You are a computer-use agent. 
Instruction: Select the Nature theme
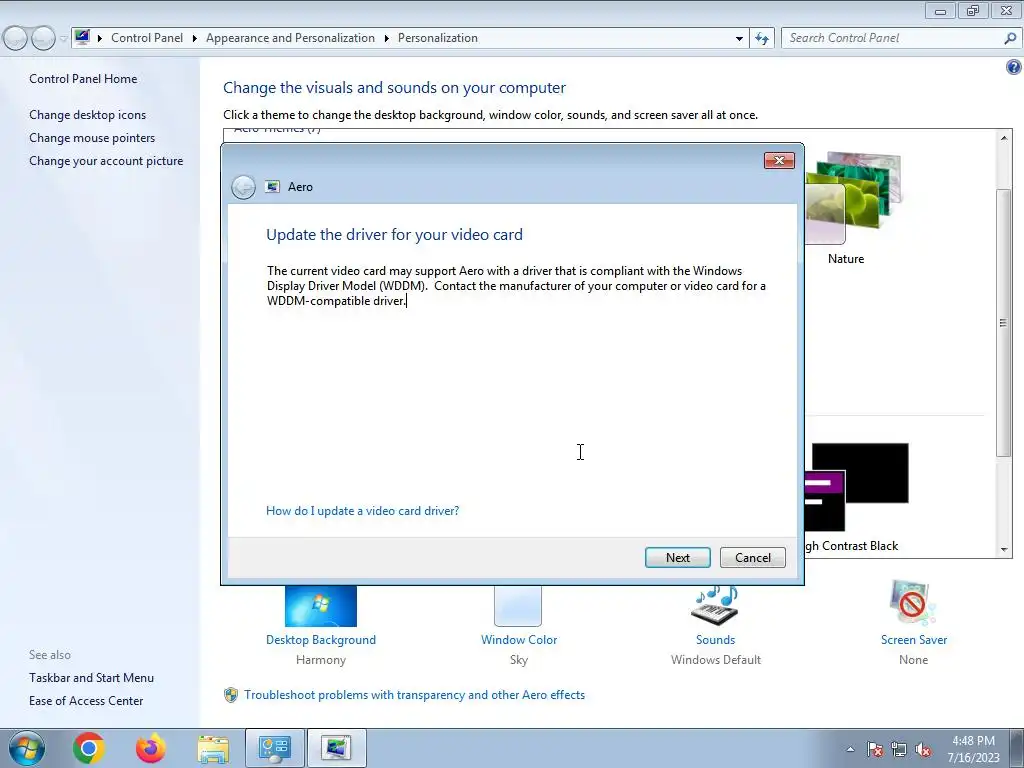(x=853, y=209)
